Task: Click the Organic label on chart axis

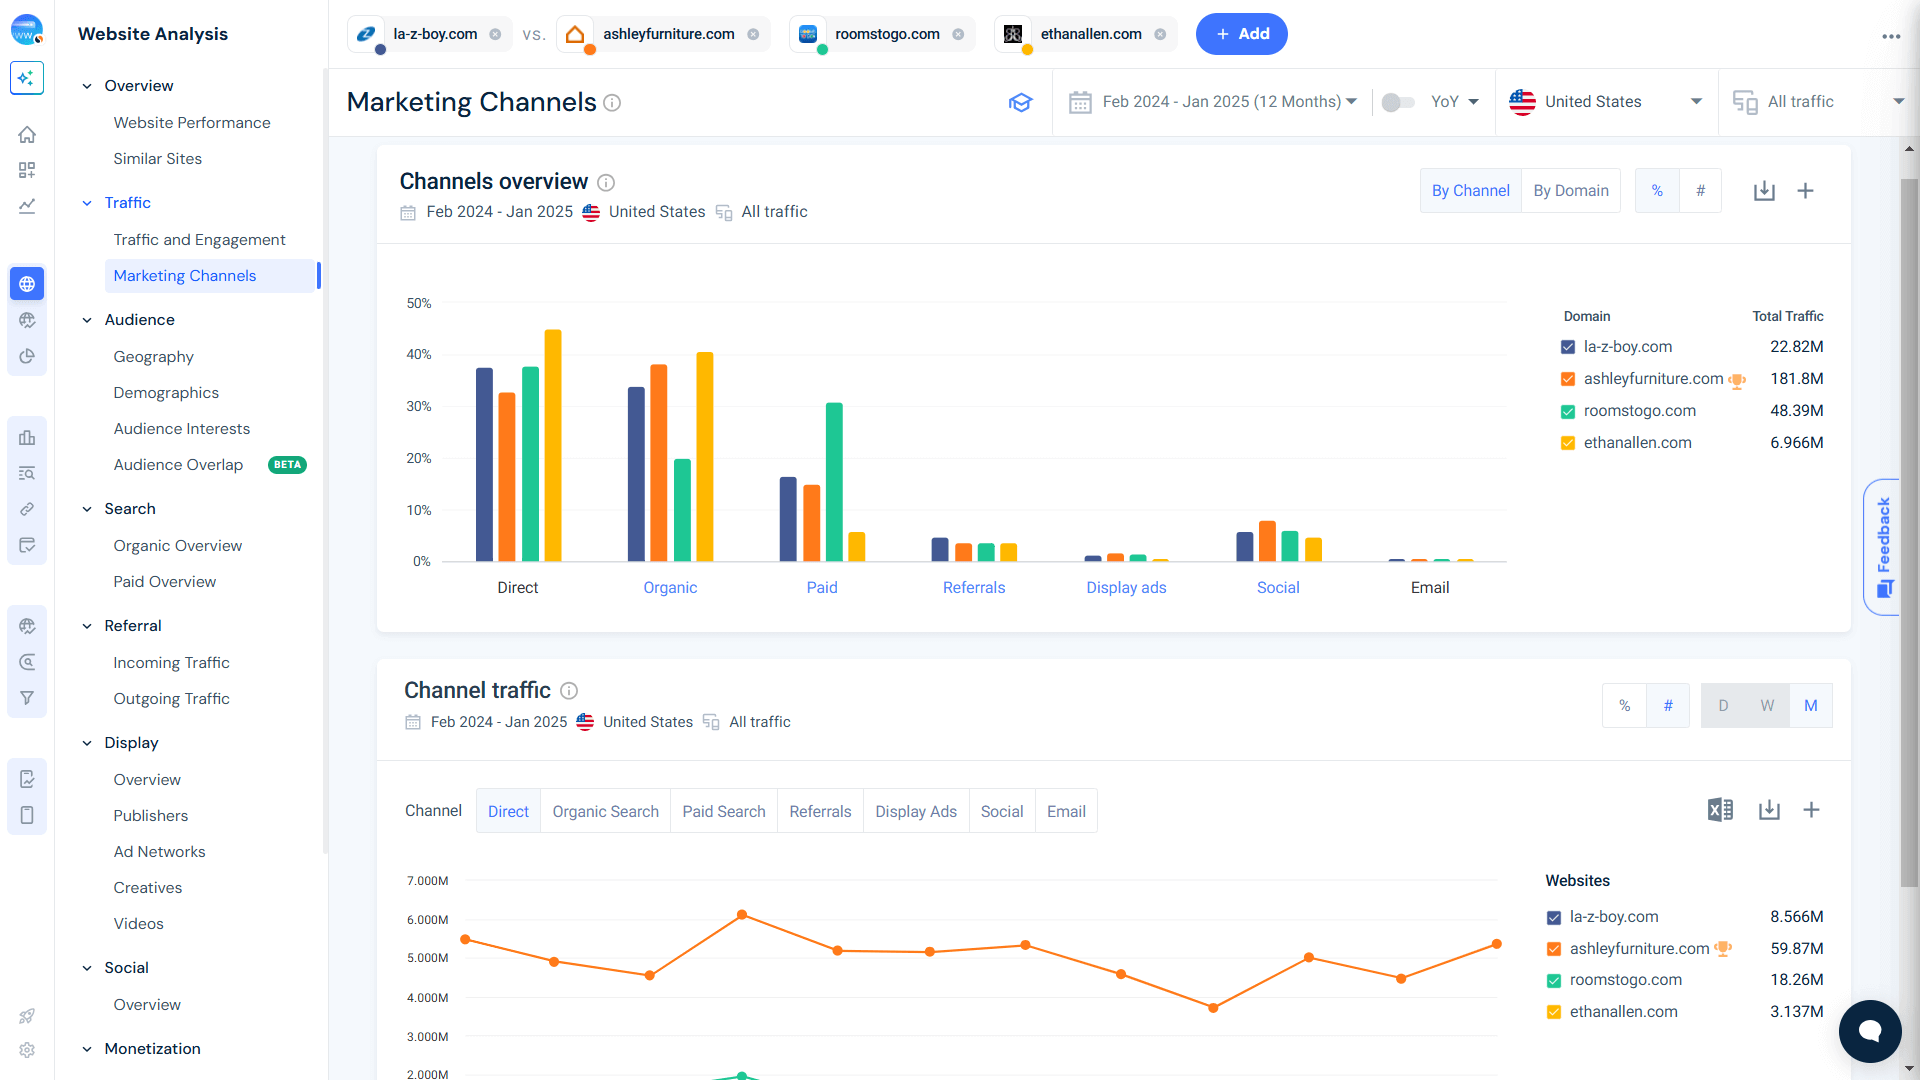Action: [670, 588]
